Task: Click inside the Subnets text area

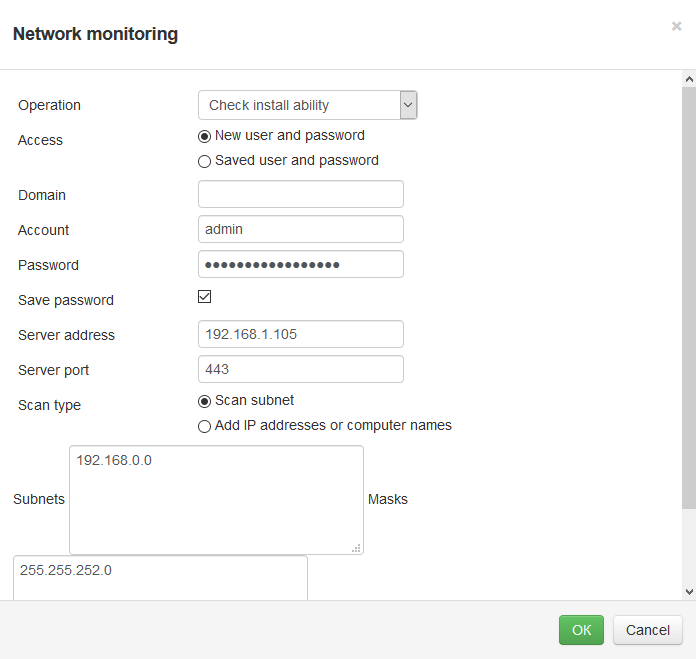Action: [x=215, y=500]
